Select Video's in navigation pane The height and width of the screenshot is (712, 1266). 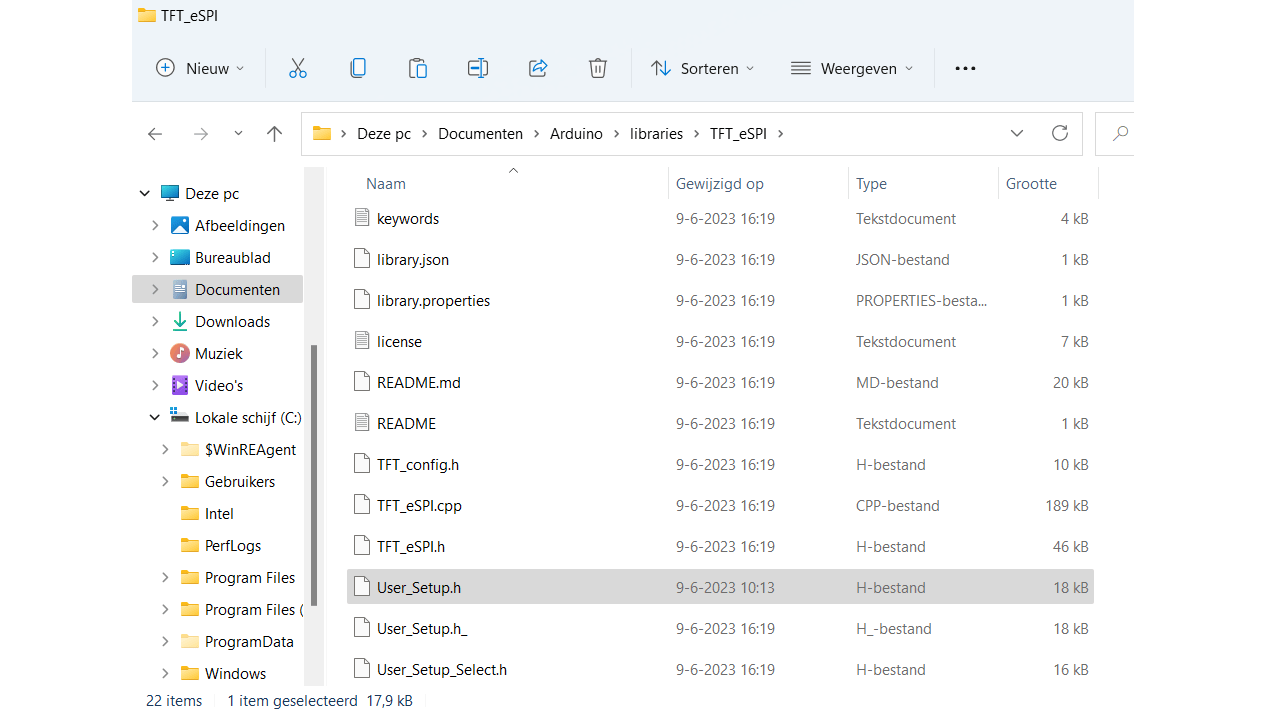[x=219, y=386]
